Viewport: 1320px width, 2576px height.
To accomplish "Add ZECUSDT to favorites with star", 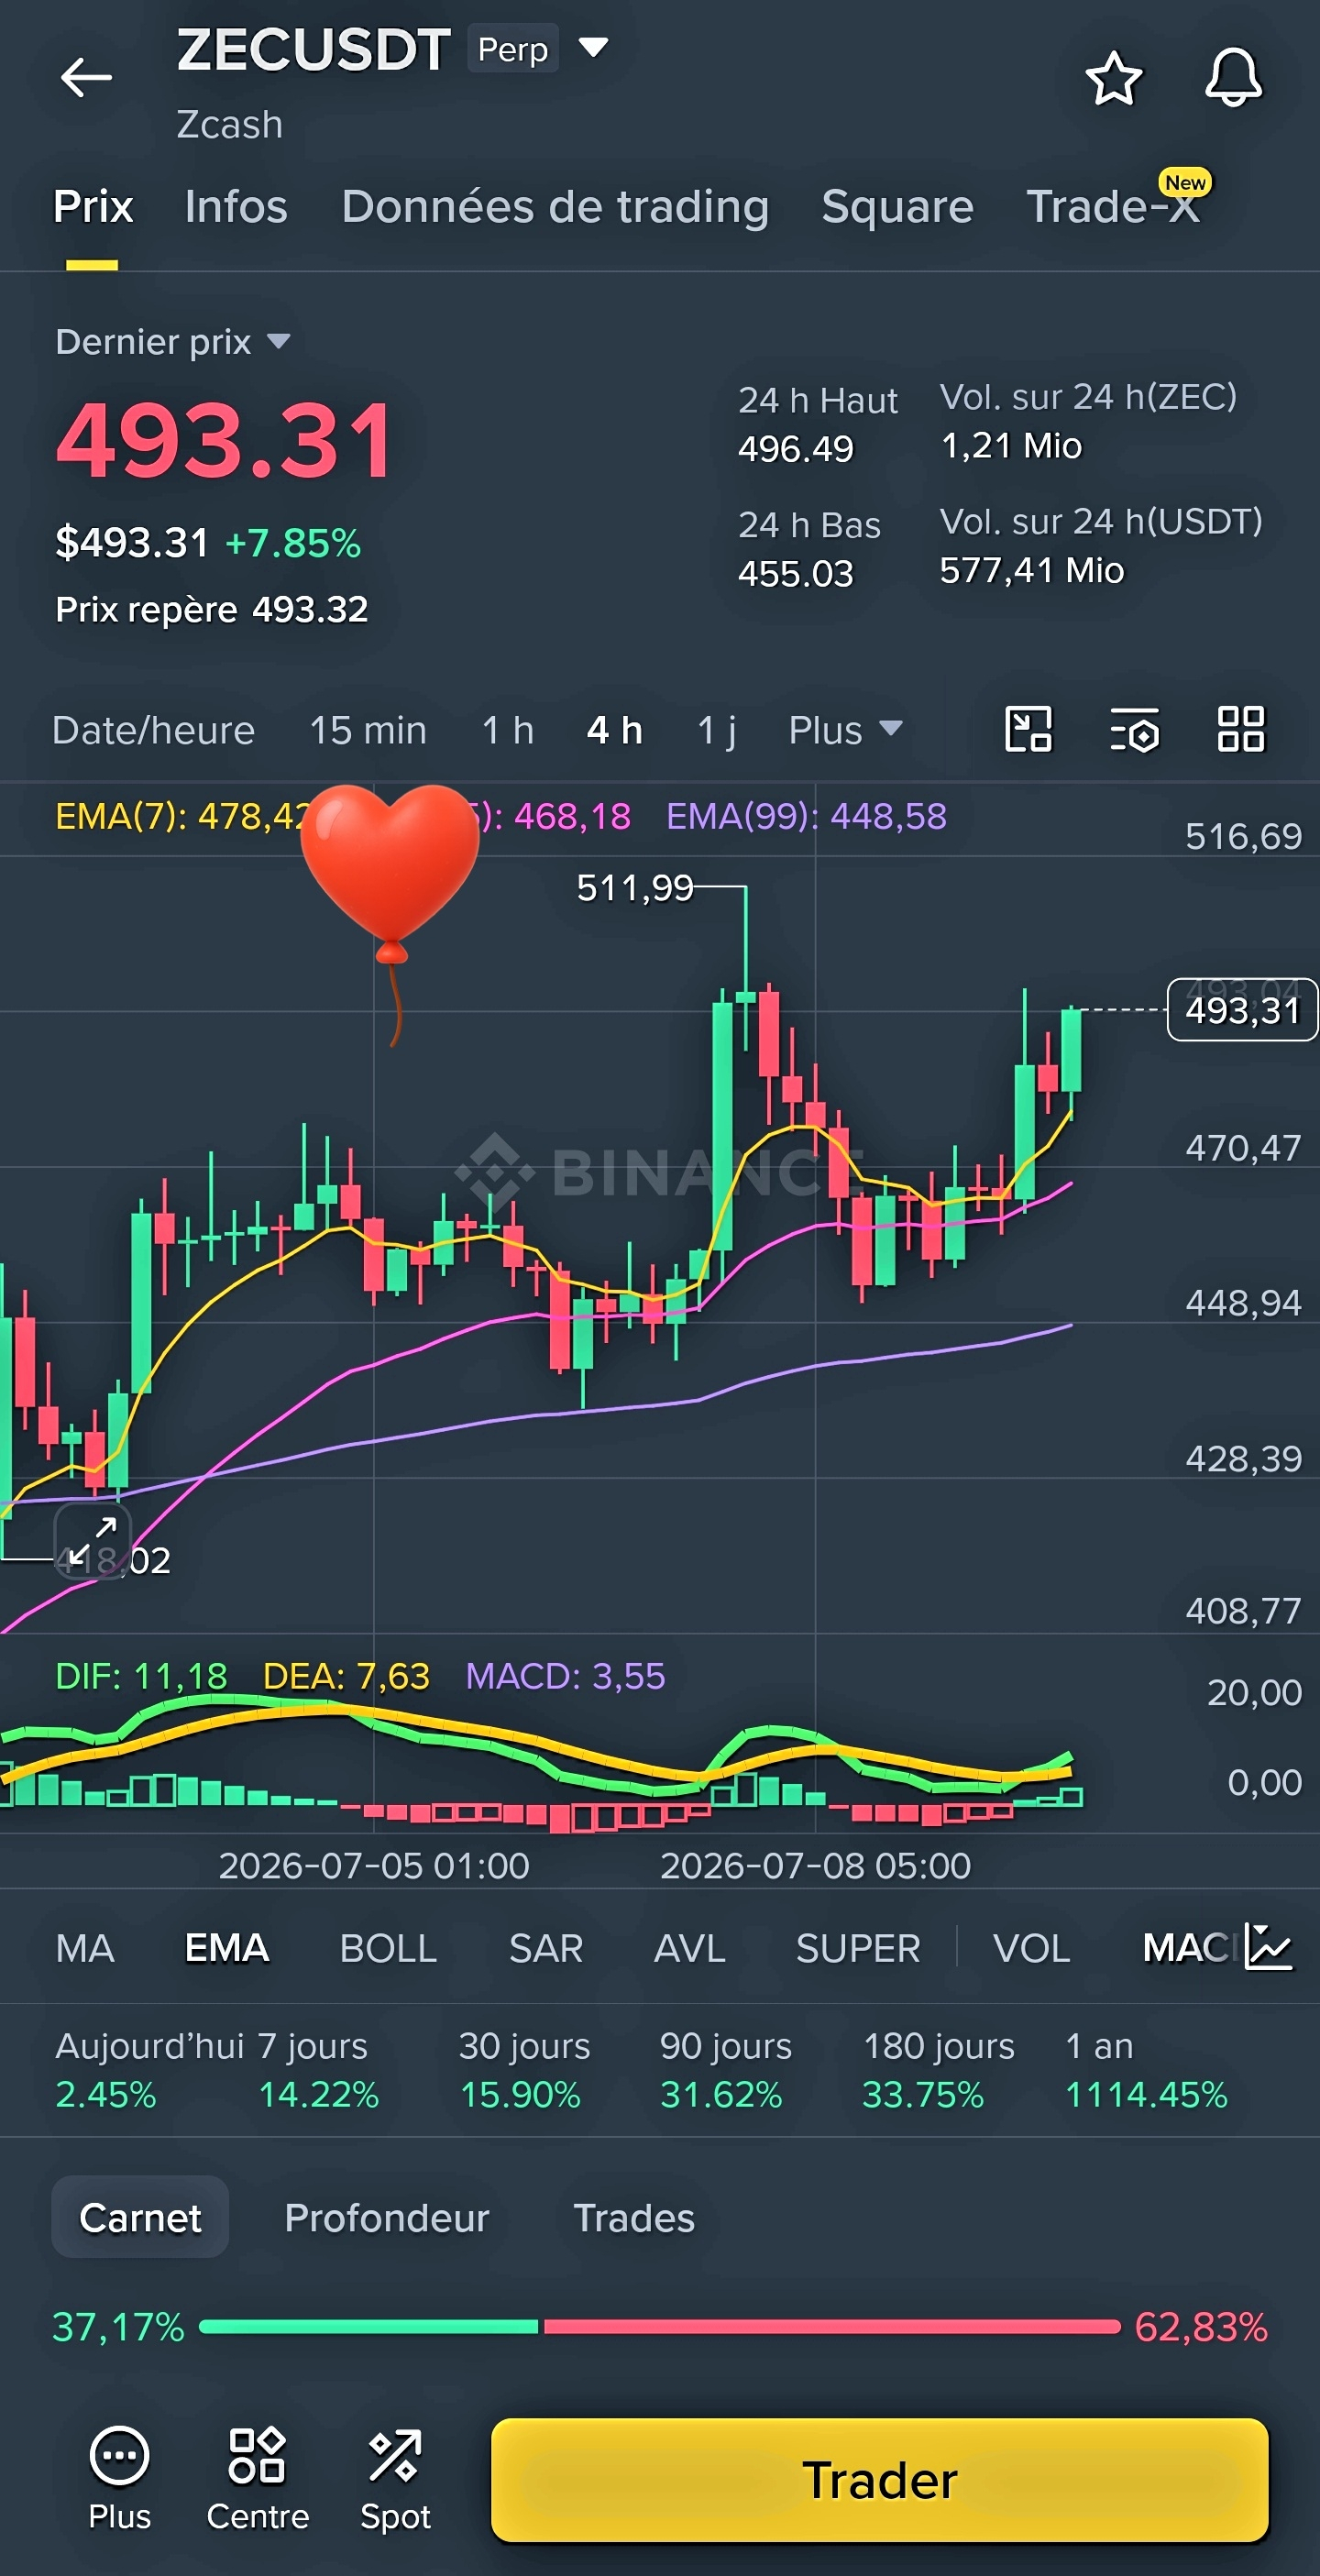I will [1114, 78].
